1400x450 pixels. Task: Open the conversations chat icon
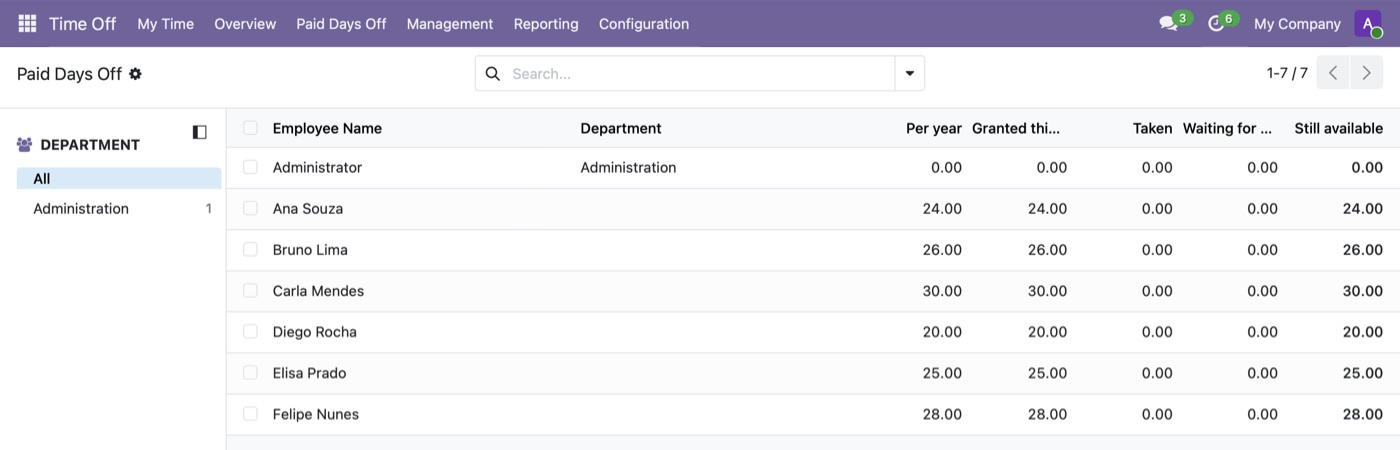(x=1168, y=23)
